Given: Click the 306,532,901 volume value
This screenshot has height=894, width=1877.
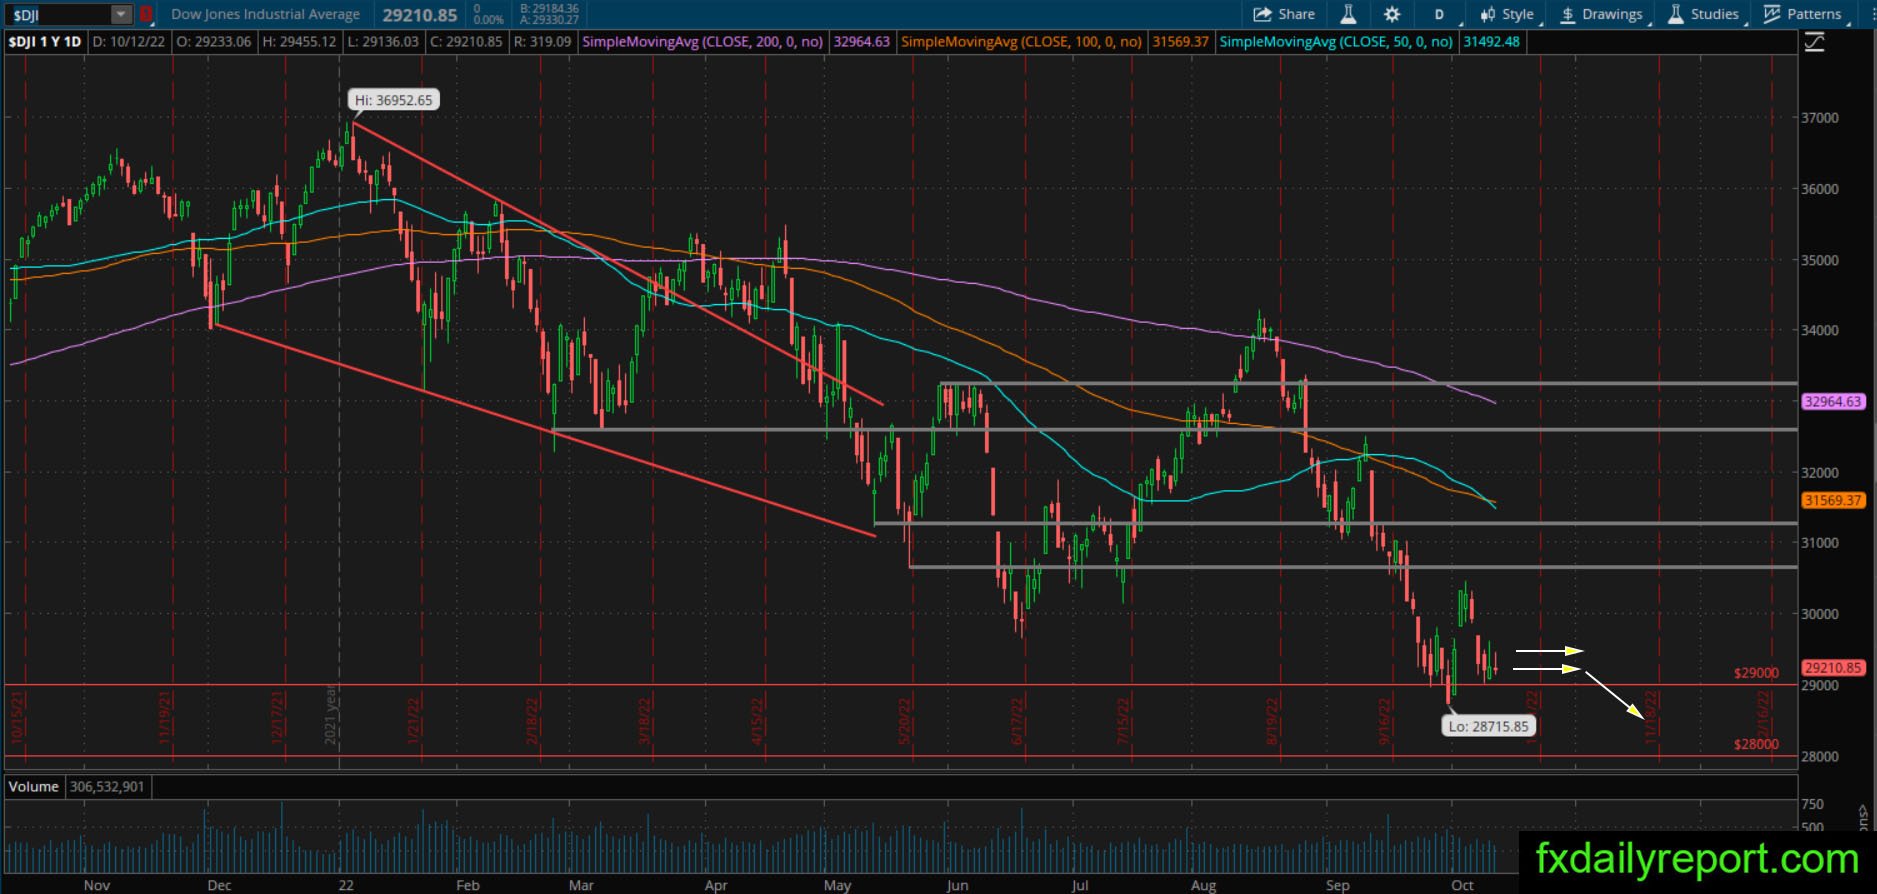Looking at the screenshot, I should click(x=107, y=787).
